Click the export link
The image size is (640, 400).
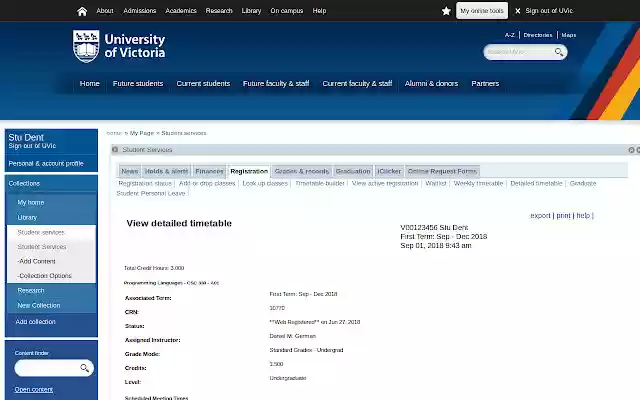pyautogui.click(x=540, y=216)
